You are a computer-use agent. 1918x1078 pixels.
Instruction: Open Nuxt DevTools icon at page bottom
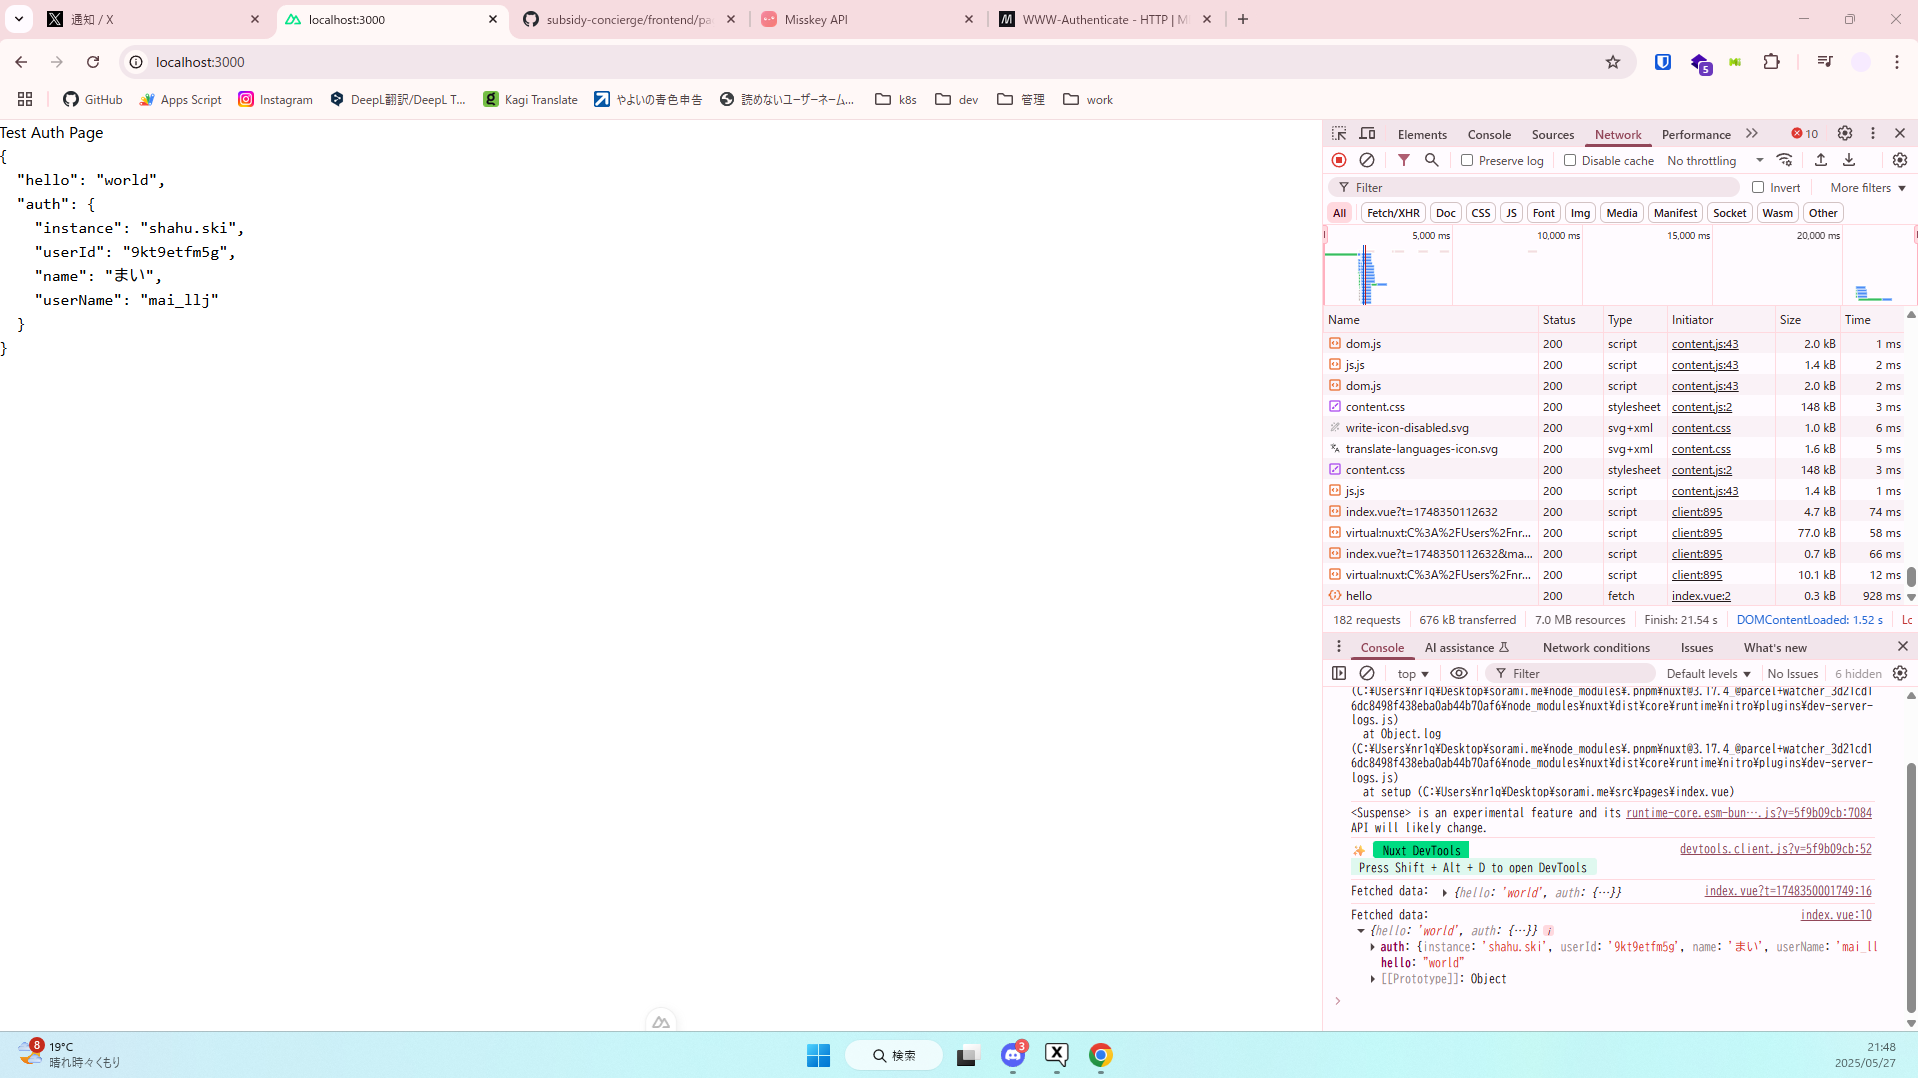click(661, 1022)
